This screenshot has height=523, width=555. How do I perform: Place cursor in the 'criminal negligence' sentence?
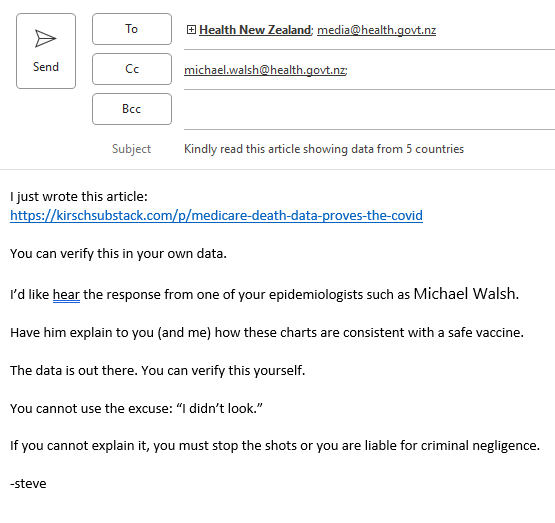tap(275, 446)
